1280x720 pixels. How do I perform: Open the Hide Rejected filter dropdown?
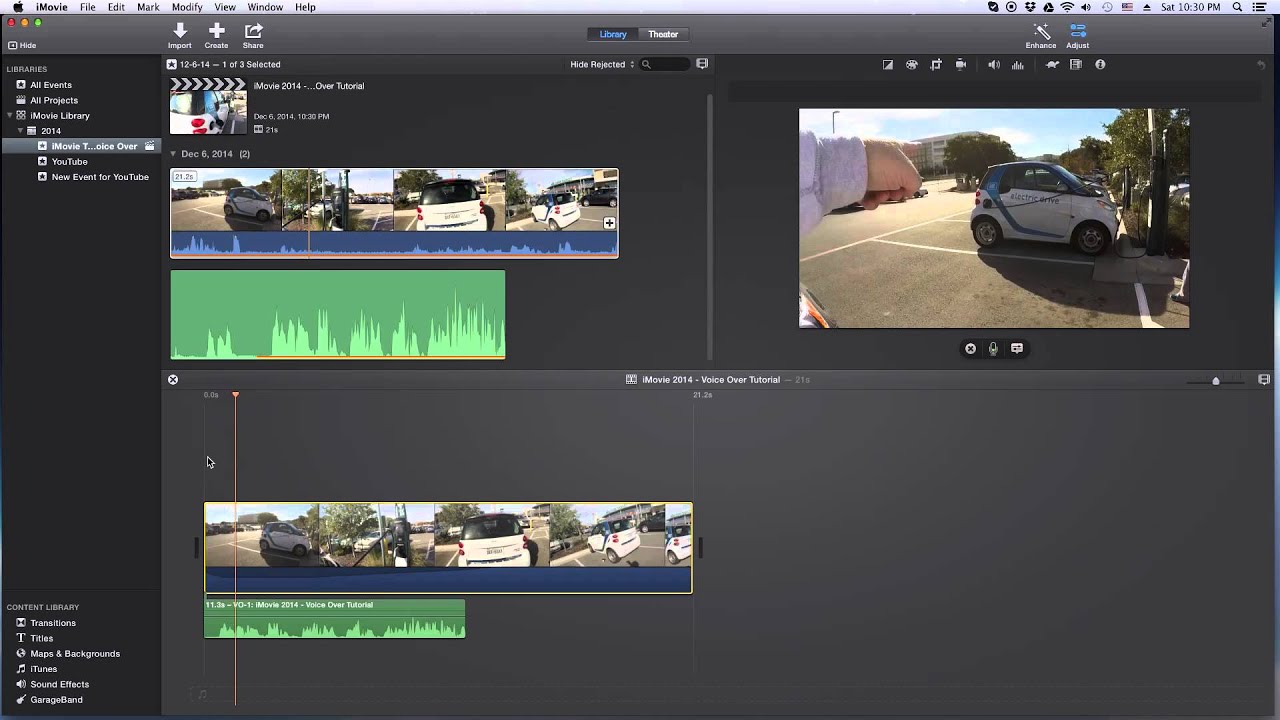tap(602, 65)
